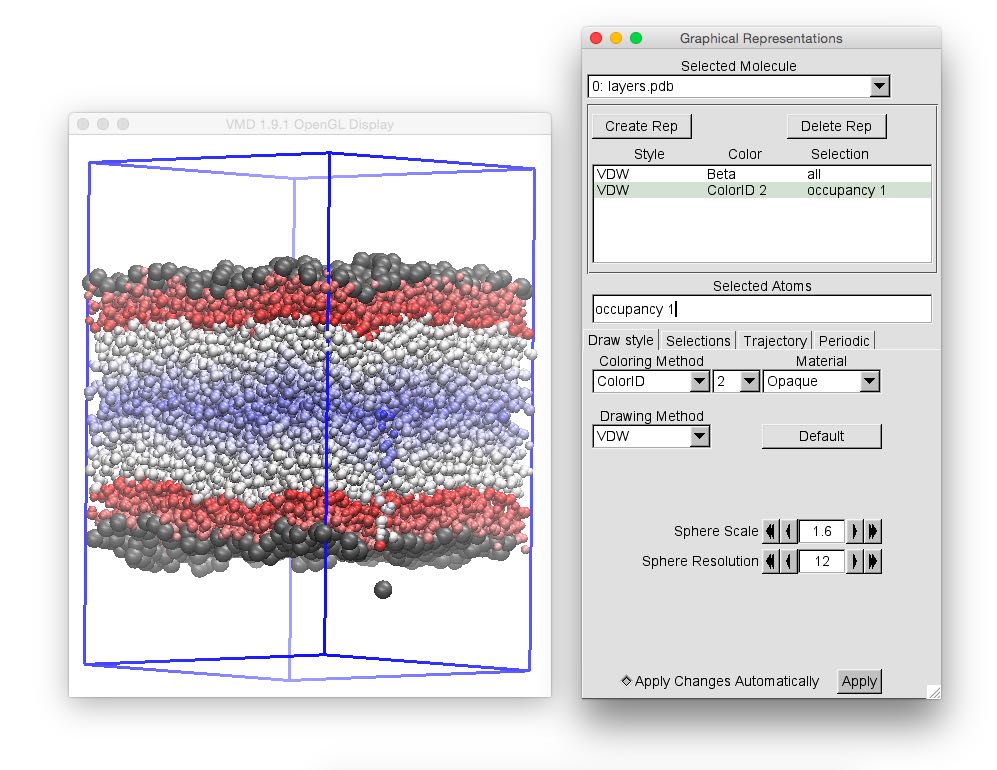Screen dimensions: 997x770
Task: Click the Sphere Resolution value field
Action: (822, 561)
